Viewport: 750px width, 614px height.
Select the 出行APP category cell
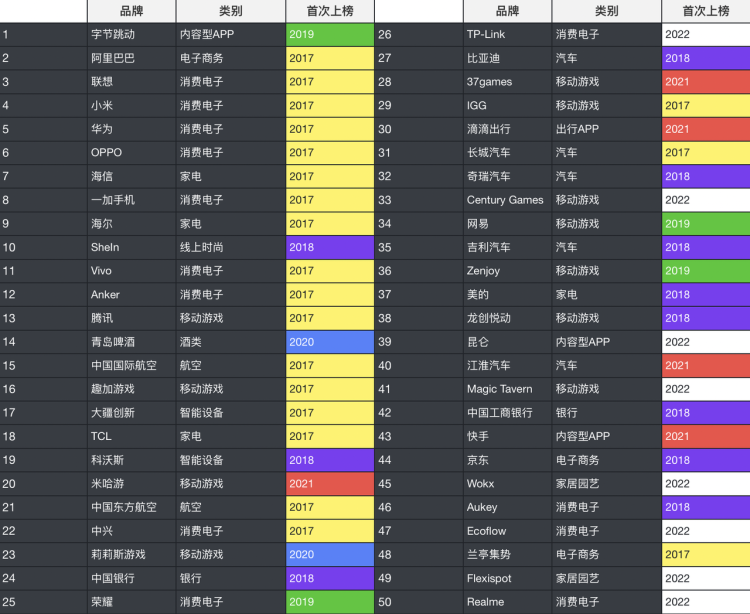click(607, 129)
